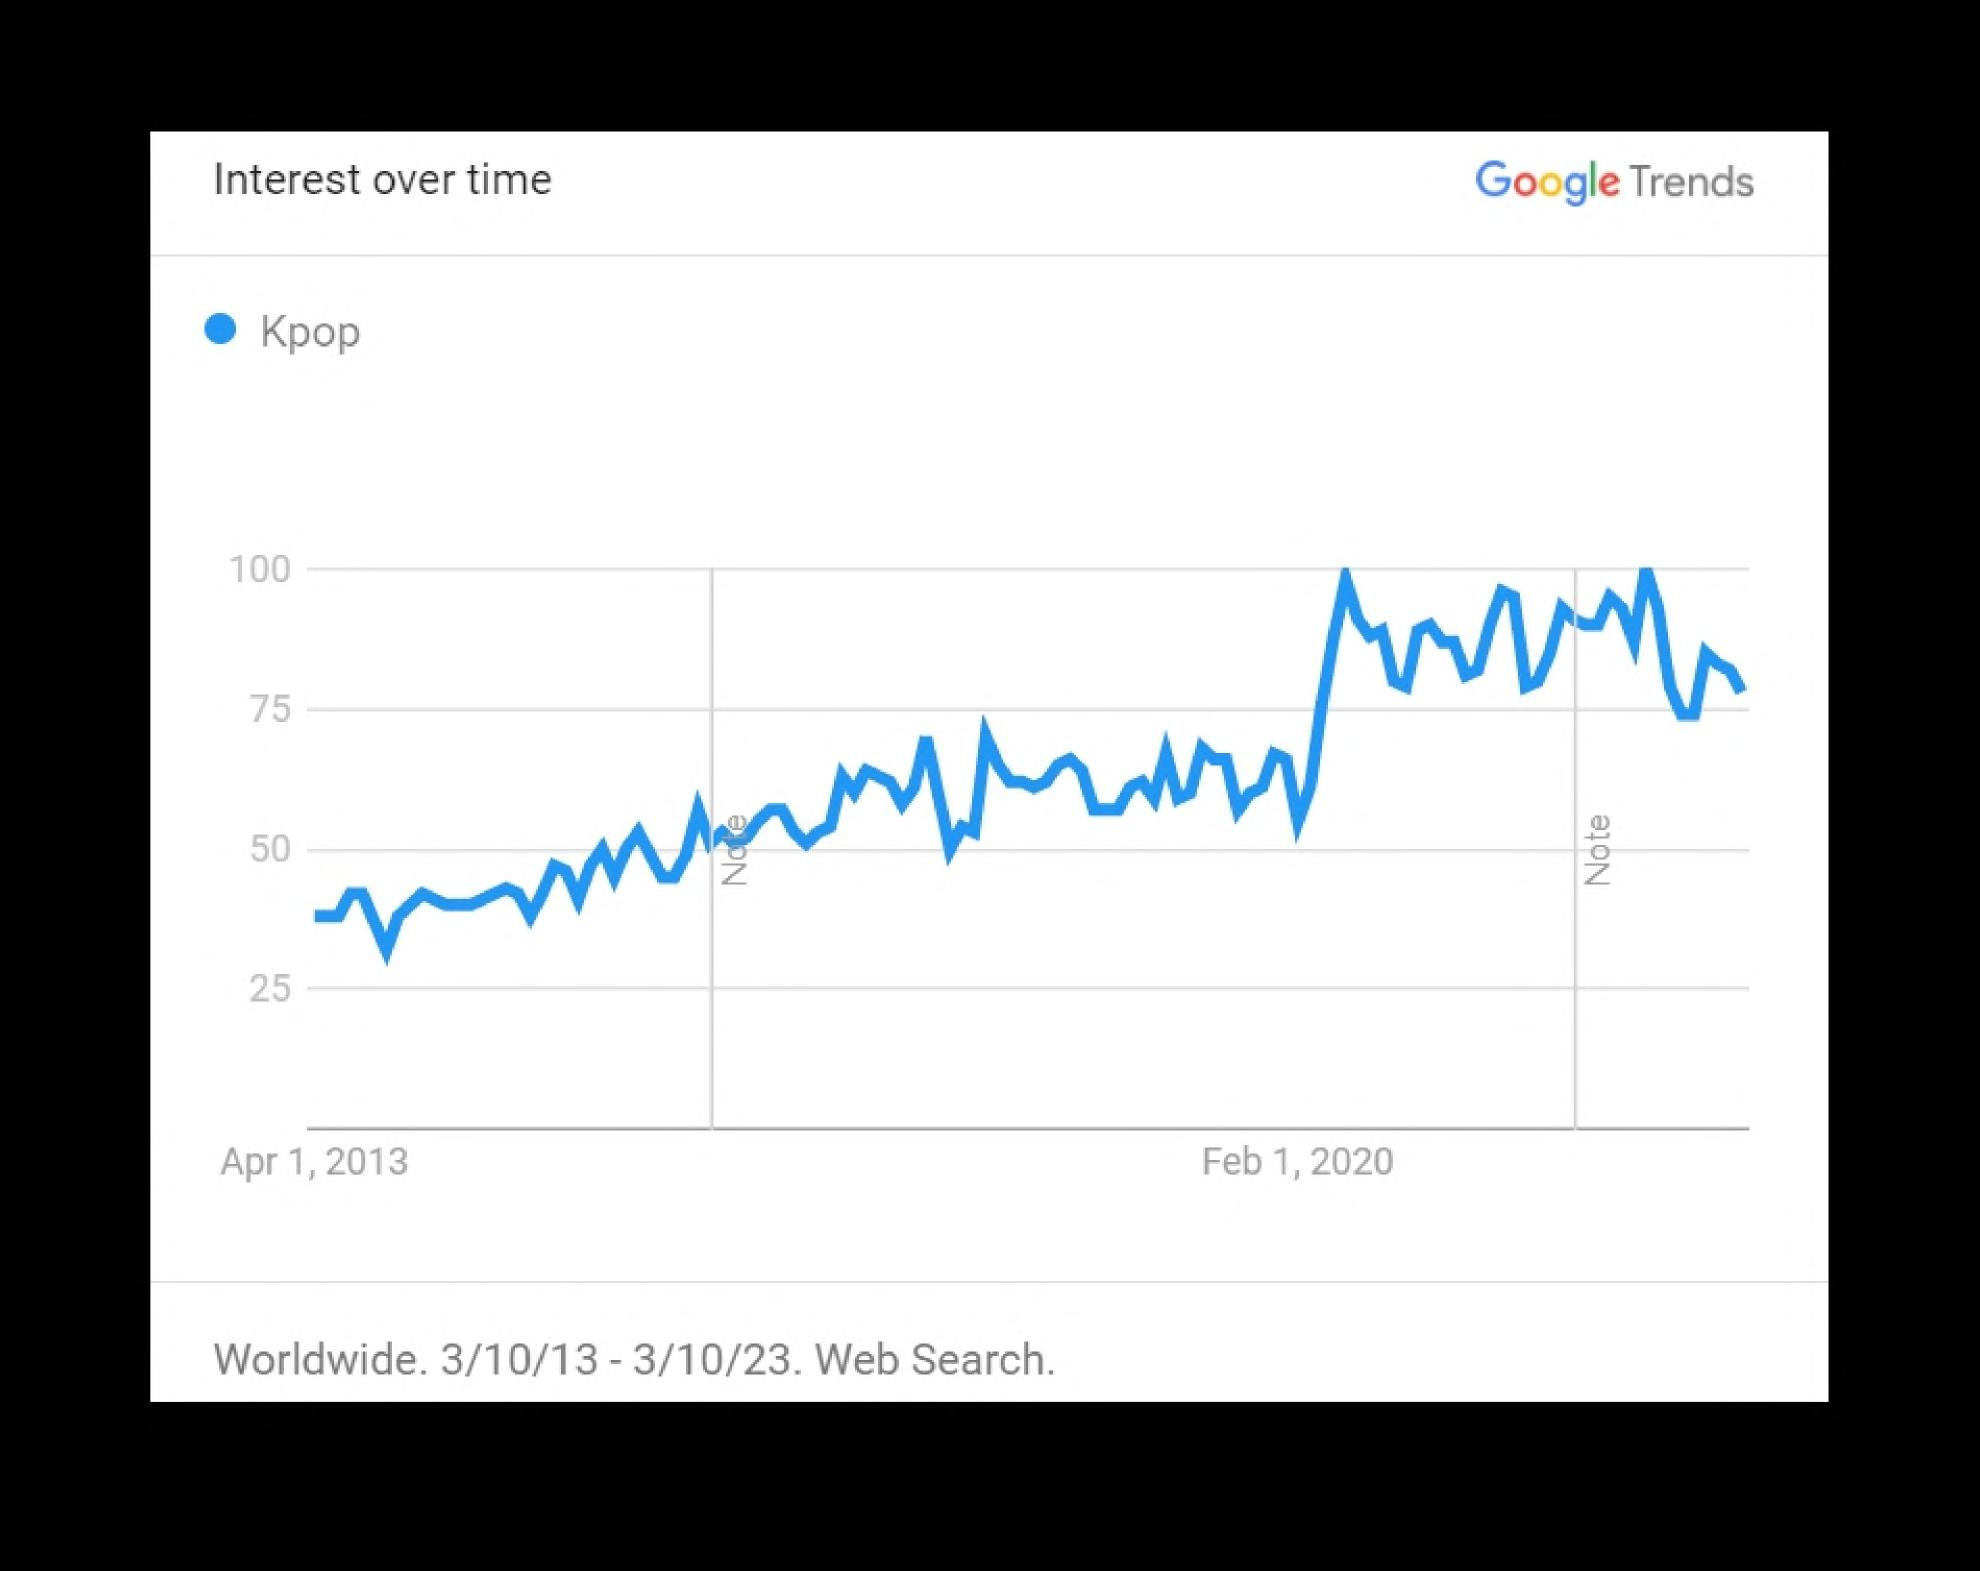Select the Kpop legend label

pyautogui.click(x=309, y=331)
